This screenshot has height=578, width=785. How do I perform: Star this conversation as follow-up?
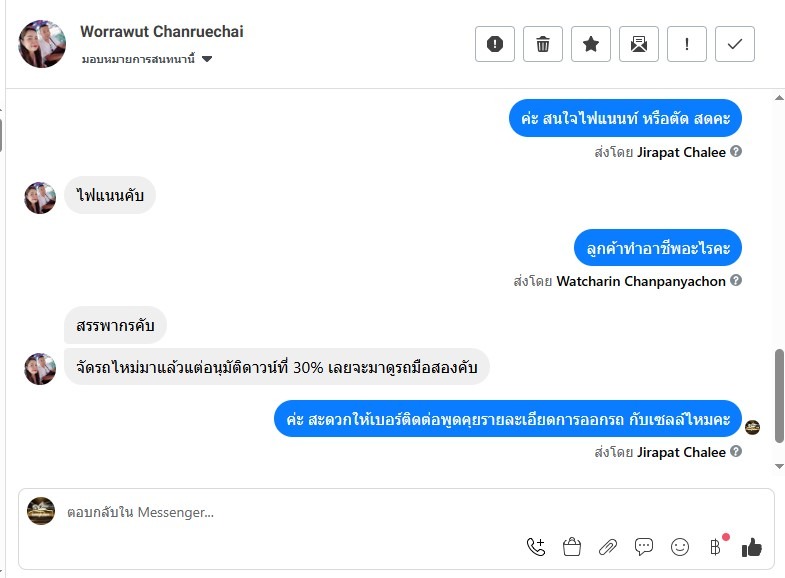[x=591, y=44]
